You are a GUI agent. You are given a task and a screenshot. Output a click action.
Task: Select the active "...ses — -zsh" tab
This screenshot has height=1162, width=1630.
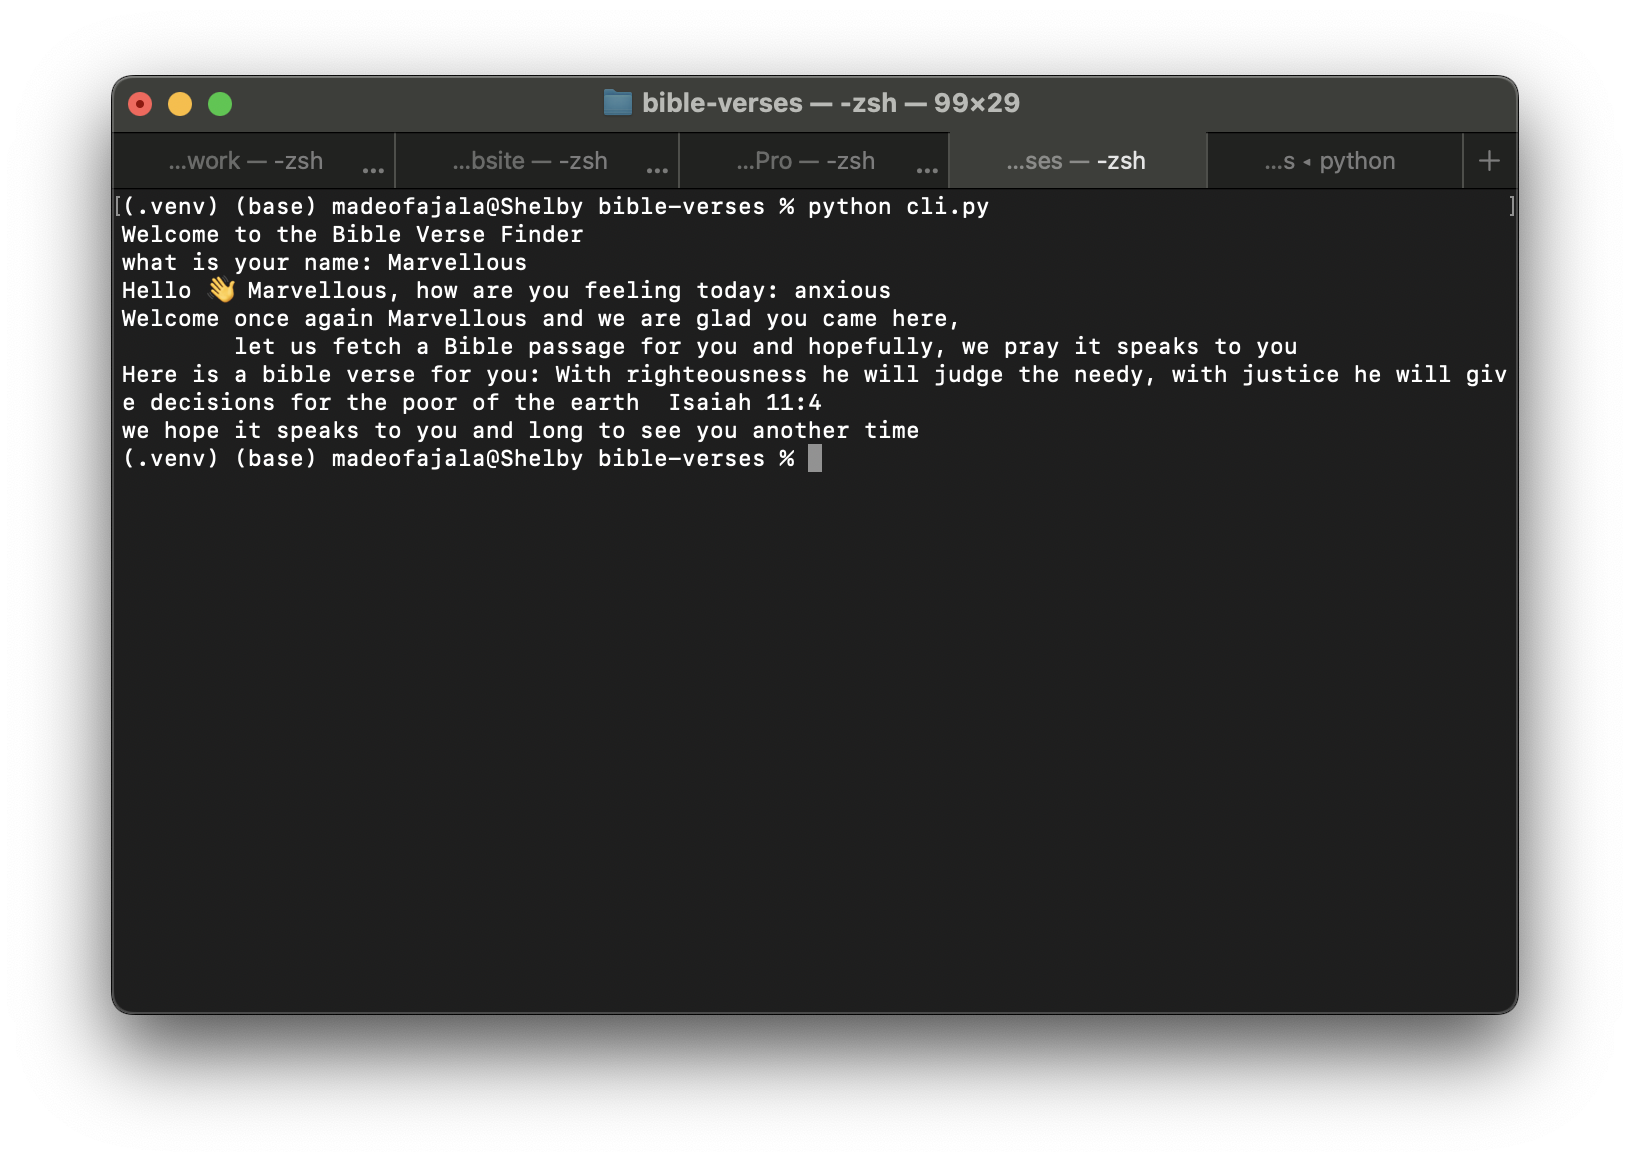[x=1076, y=161]
